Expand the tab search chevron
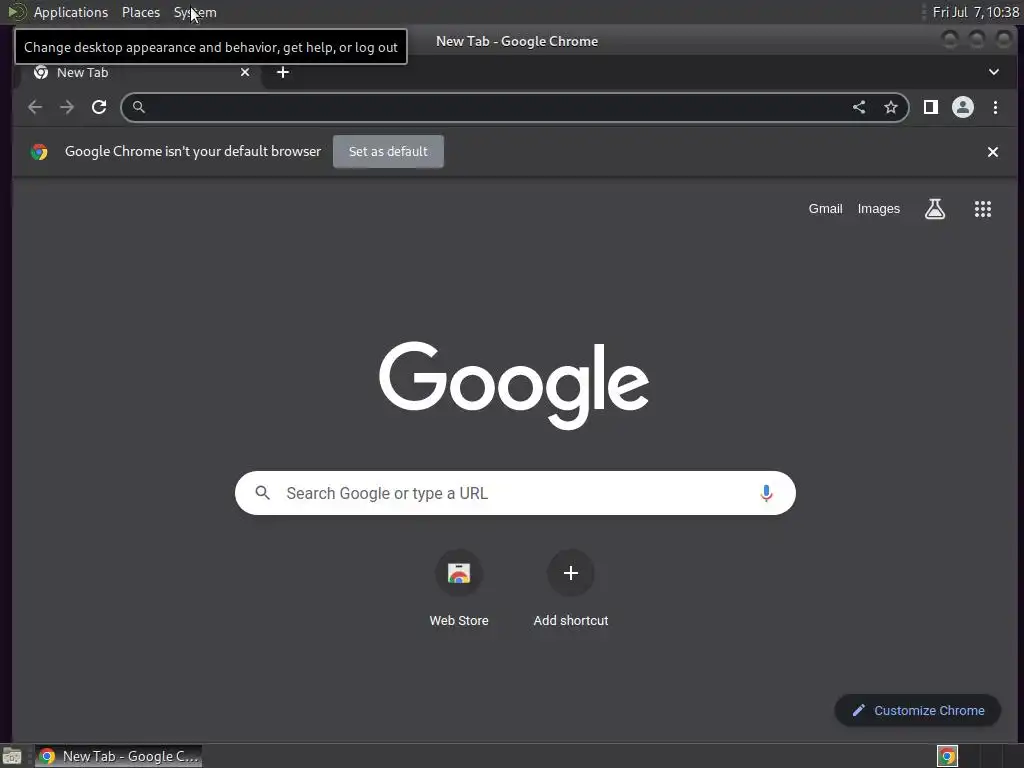This screenshot has width=1024, height=768. (x=993, y=72)
